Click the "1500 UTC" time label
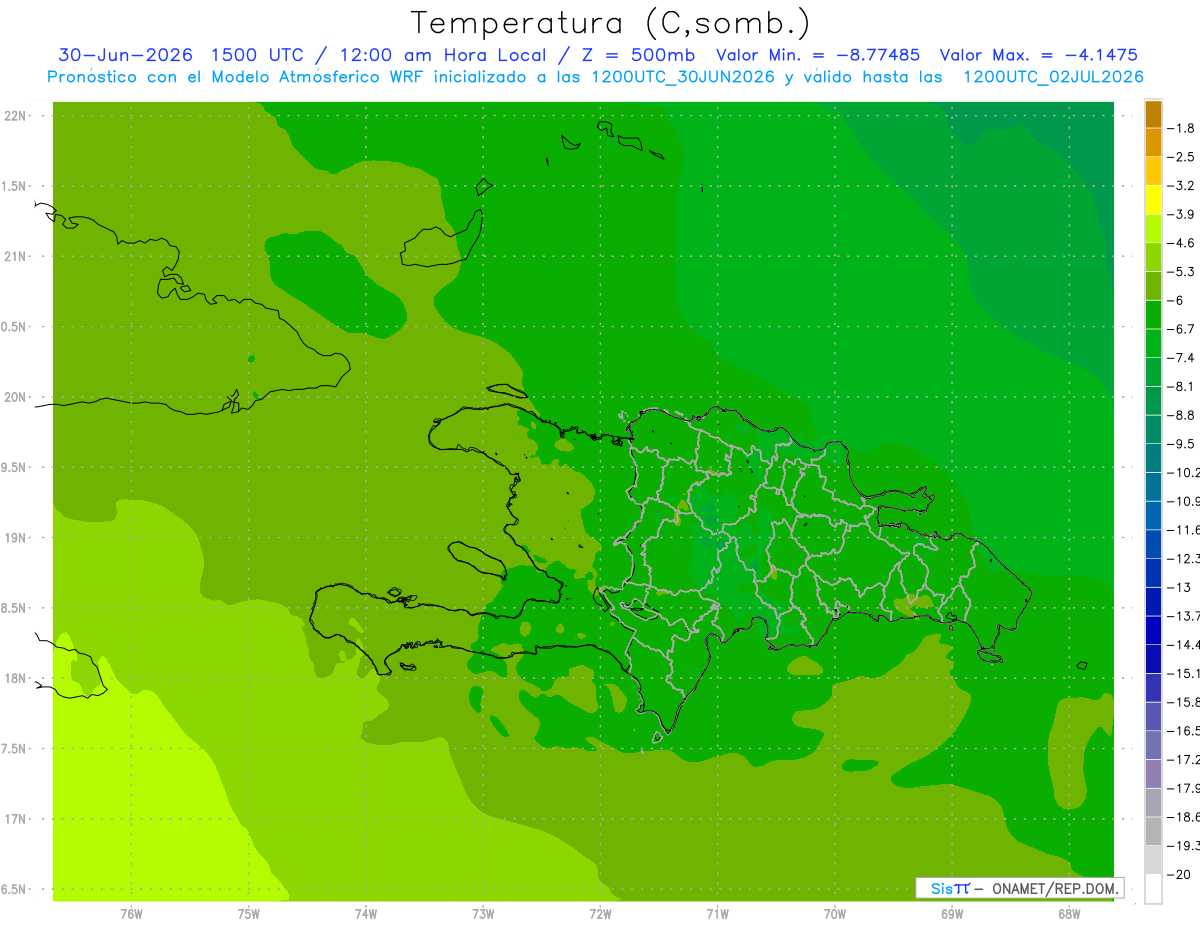1200x927 pixels. tap(258, 55)
